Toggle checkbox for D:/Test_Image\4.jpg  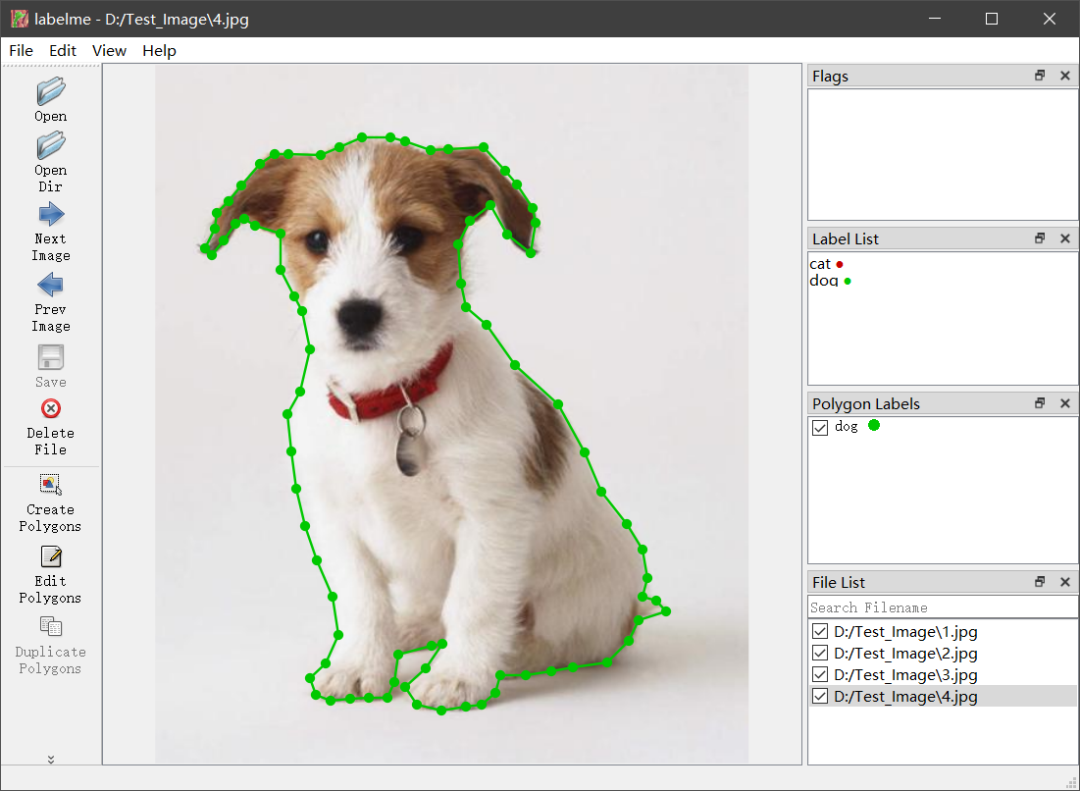[820, 696]
